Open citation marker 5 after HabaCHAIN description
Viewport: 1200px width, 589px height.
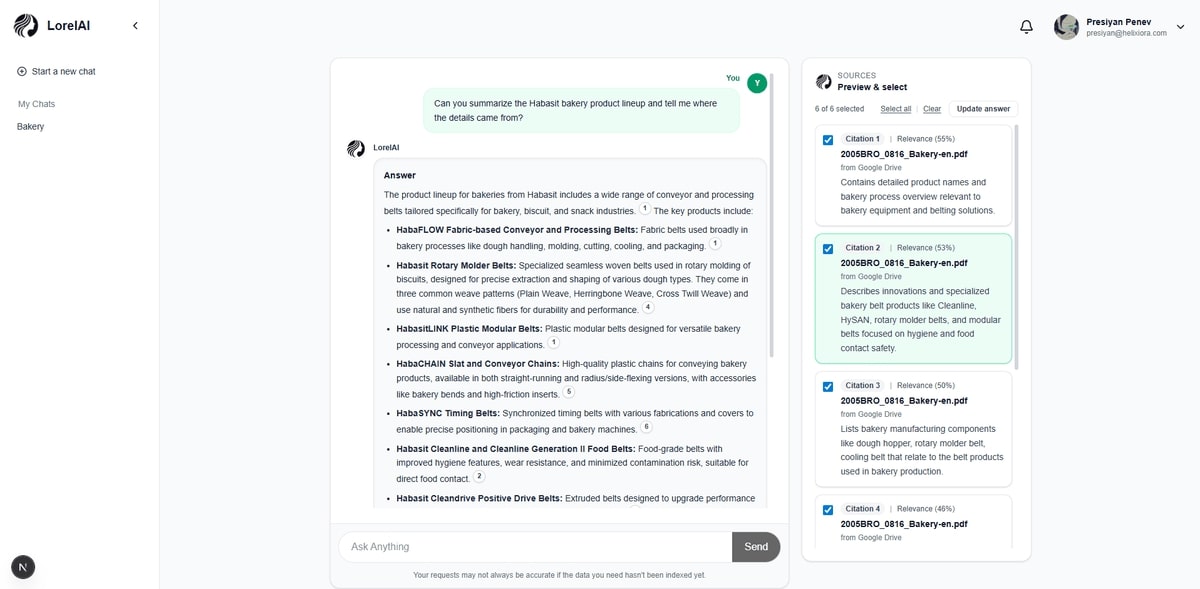click(x=569, y=392)
